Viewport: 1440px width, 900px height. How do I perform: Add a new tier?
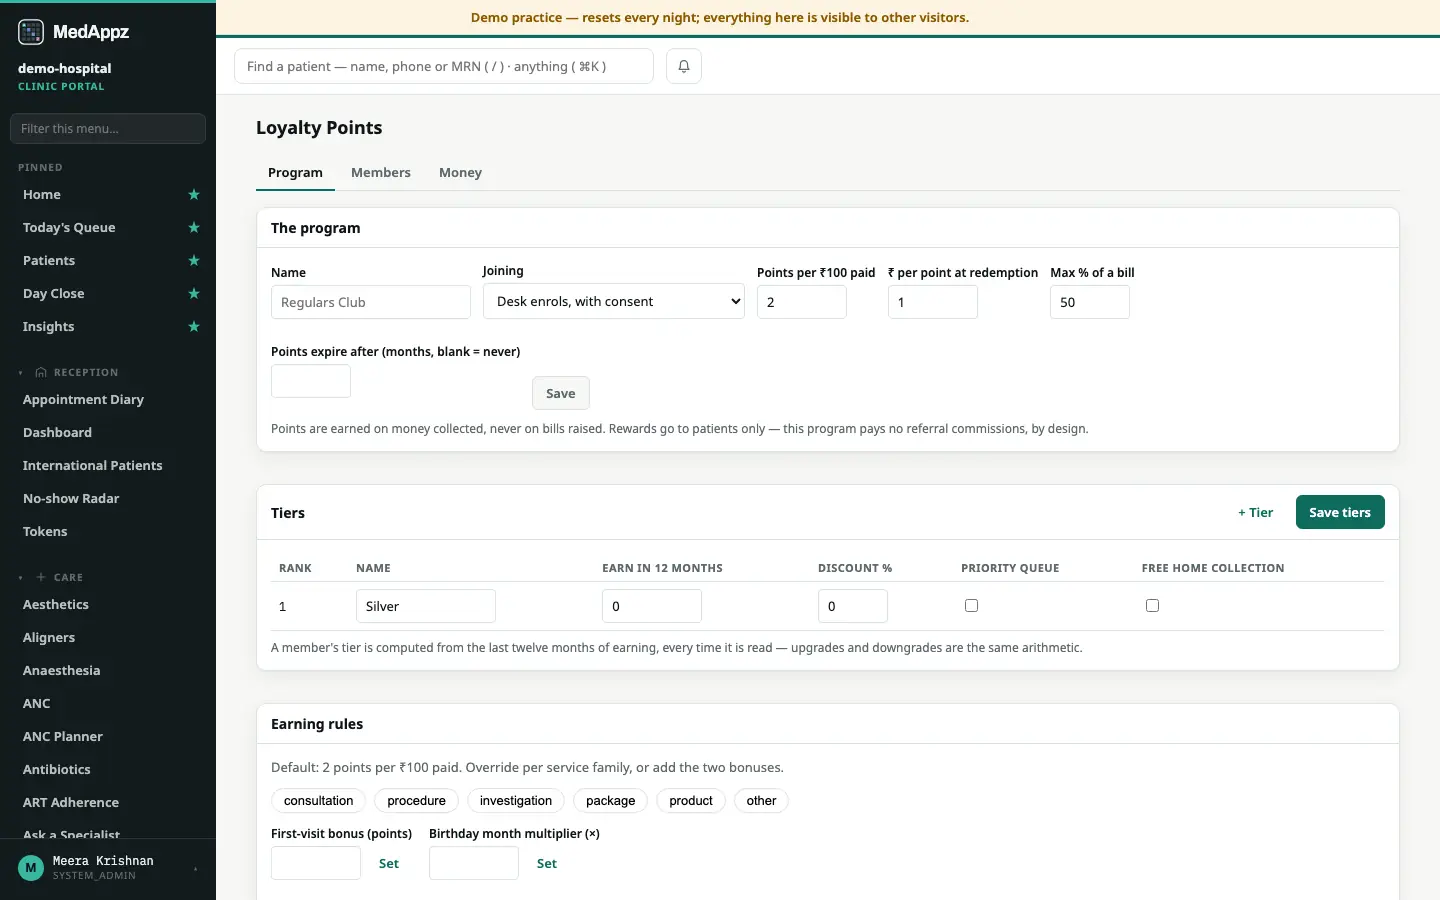click(1255, 512)
